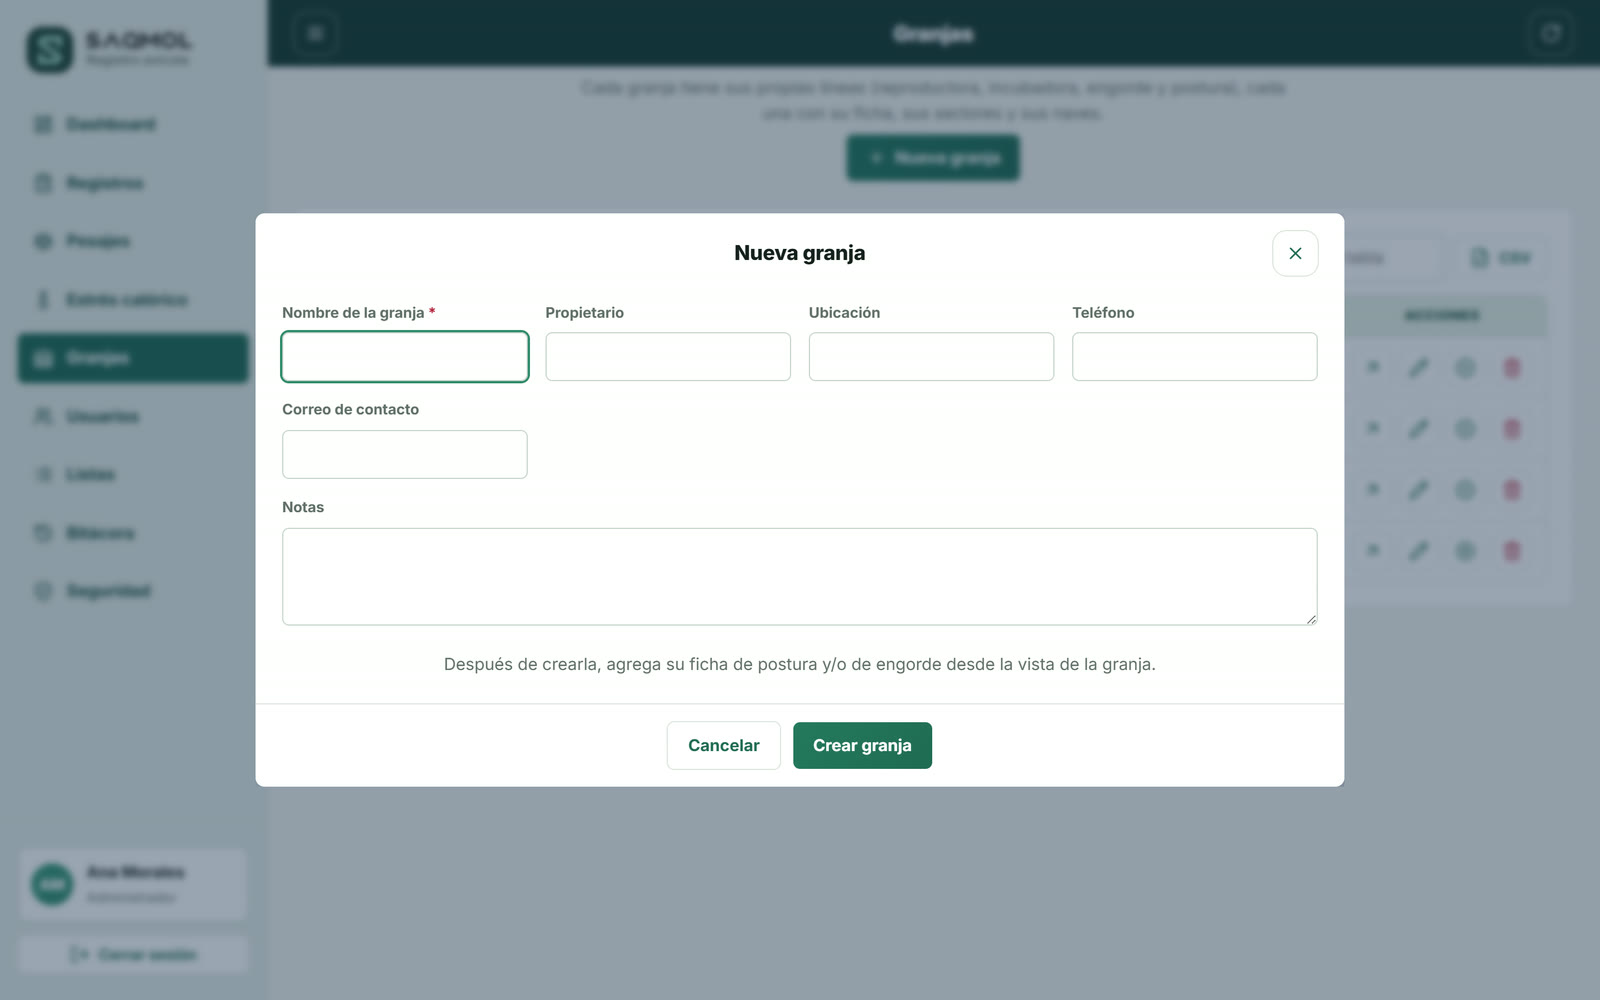Open Dashboard in the sidebar
This screenshot has width=1600, height=1000.
(133, 124)
